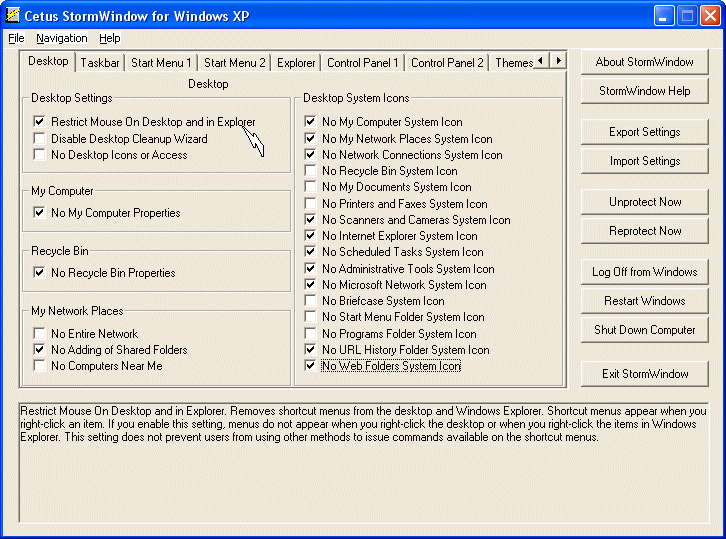
Task: Open StormWindow Help
Action: click(645, 91)
